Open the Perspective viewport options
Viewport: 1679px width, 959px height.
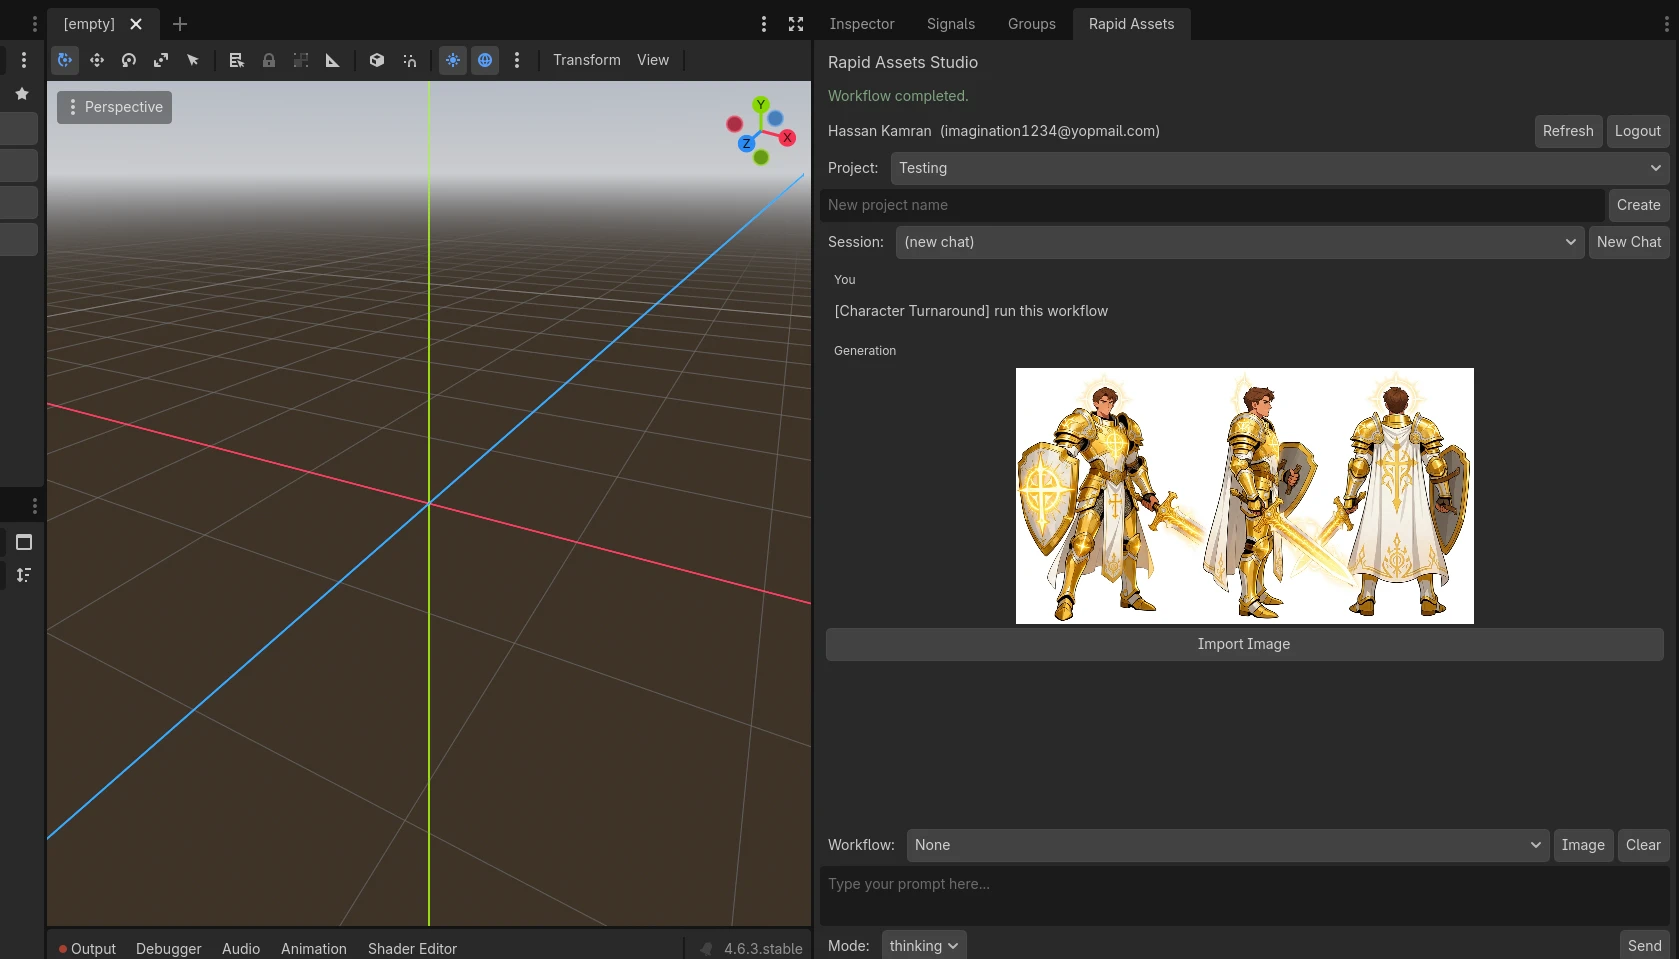coord(114,107)
